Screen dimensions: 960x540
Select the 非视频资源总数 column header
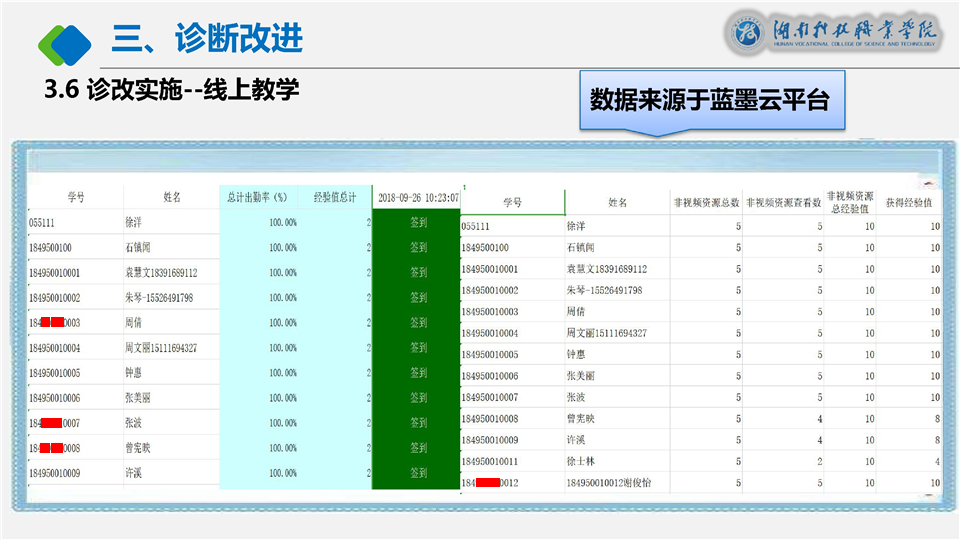pyautogui.click(x=706, y=202)
